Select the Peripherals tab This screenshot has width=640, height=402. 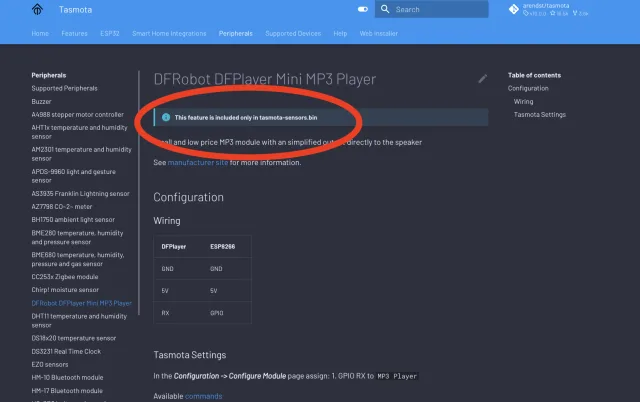point(236,33)
